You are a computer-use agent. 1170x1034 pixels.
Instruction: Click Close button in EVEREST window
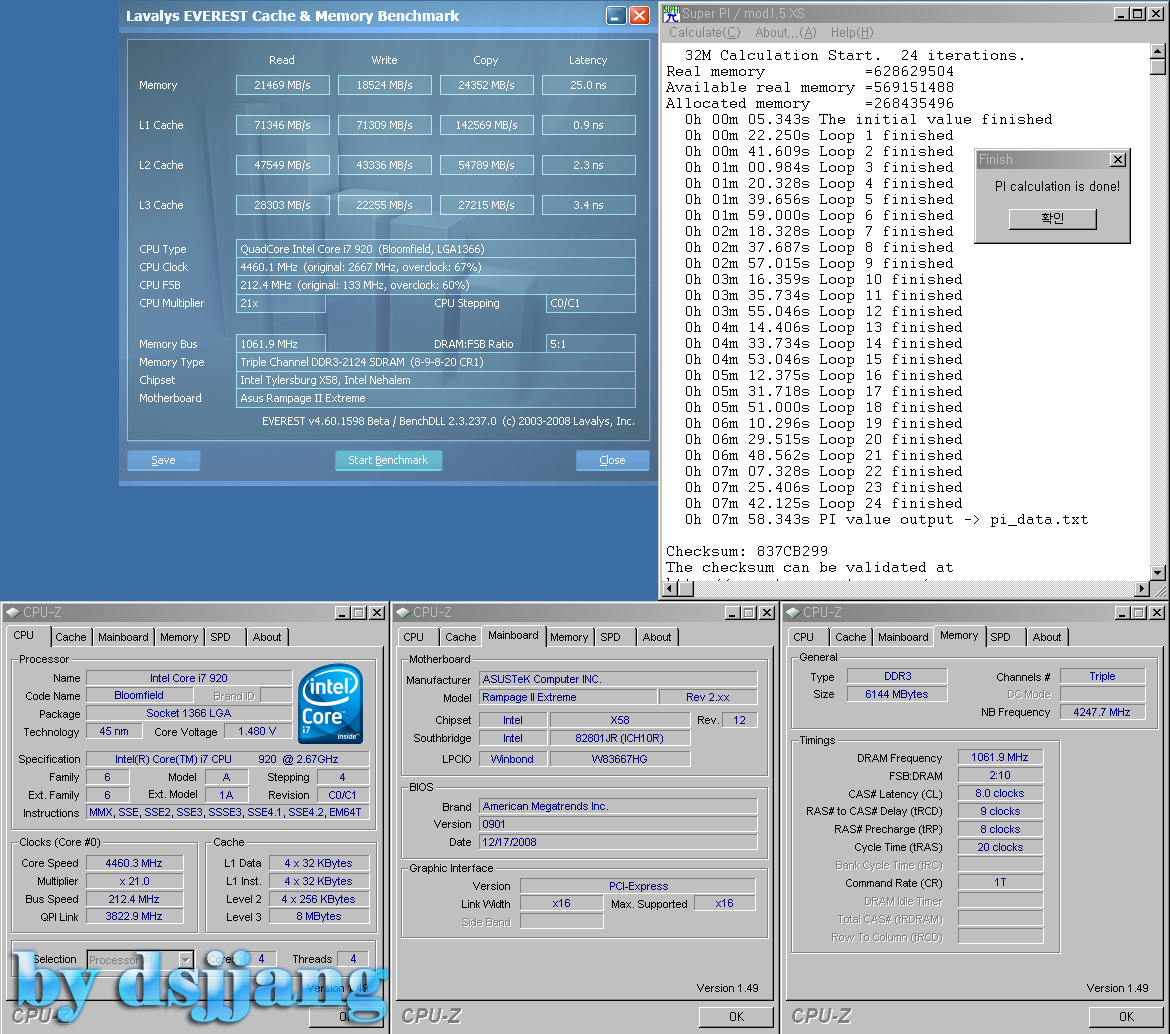coord(612,460)
